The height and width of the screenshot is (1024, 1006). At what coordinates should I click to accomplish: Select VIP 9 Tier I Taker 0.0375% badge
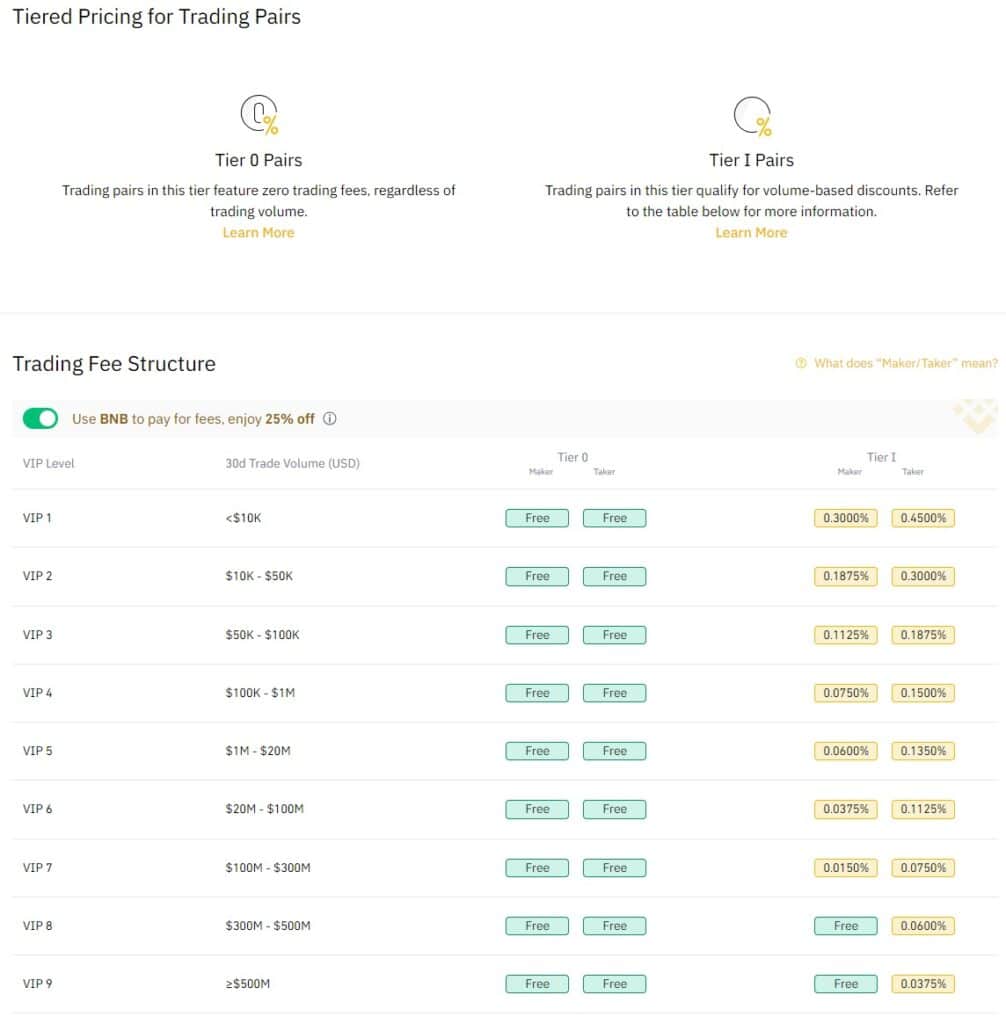(922, 983)
